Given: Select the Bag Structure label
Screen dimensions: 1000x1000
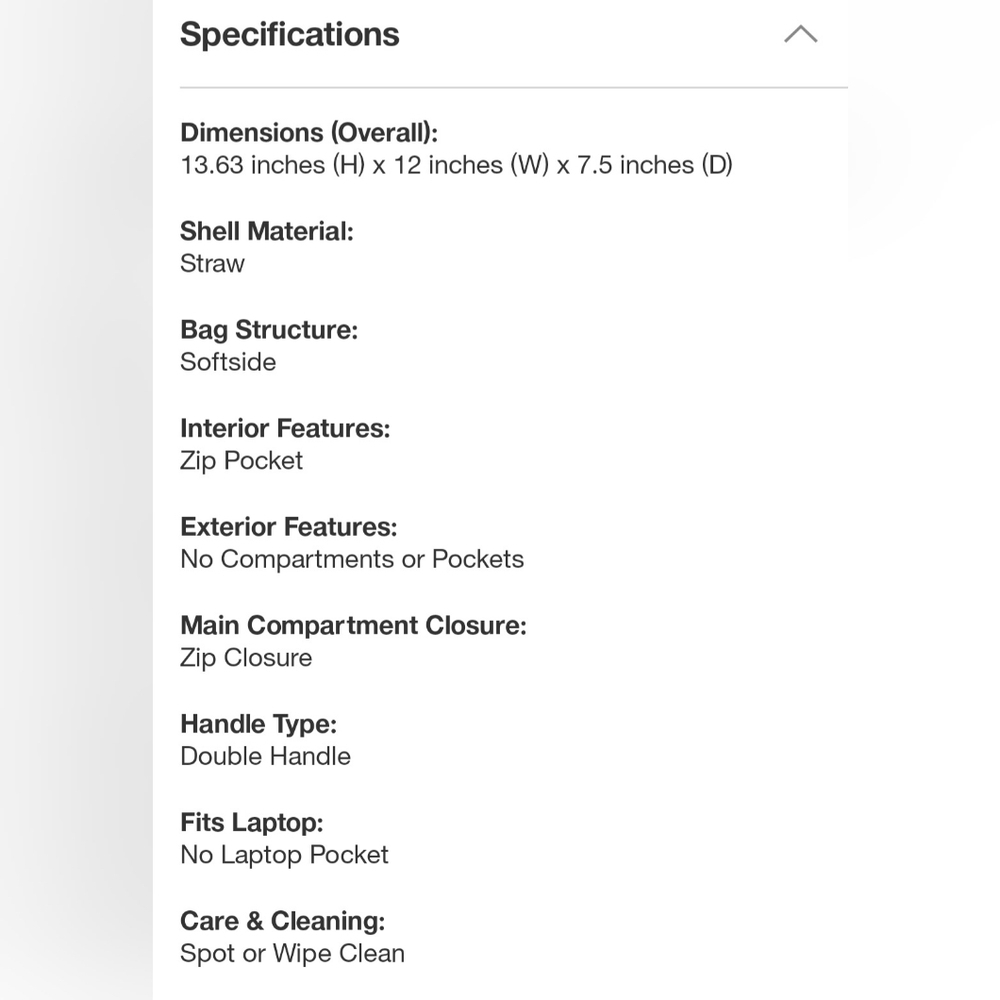Looking at the screenshot, I should 269,330.
